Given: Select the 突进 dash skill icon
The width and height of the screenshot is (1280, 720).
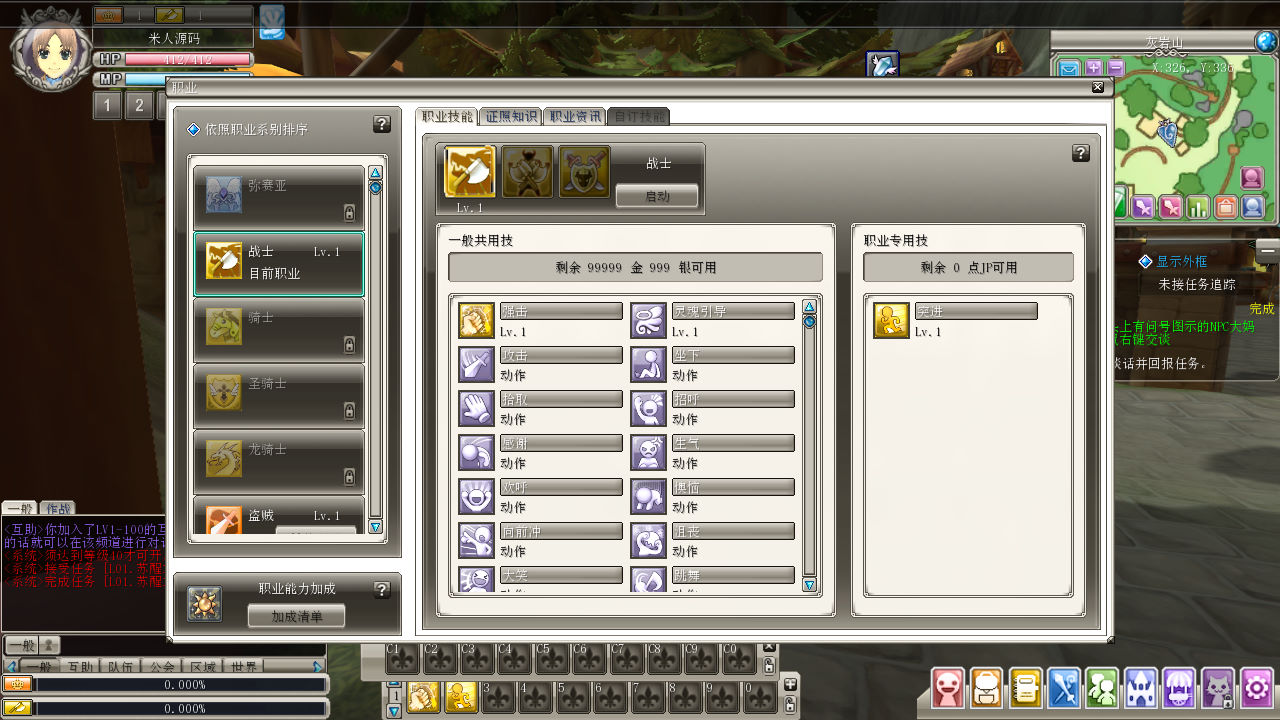Looking at the screenshot, I should point(891,320).
